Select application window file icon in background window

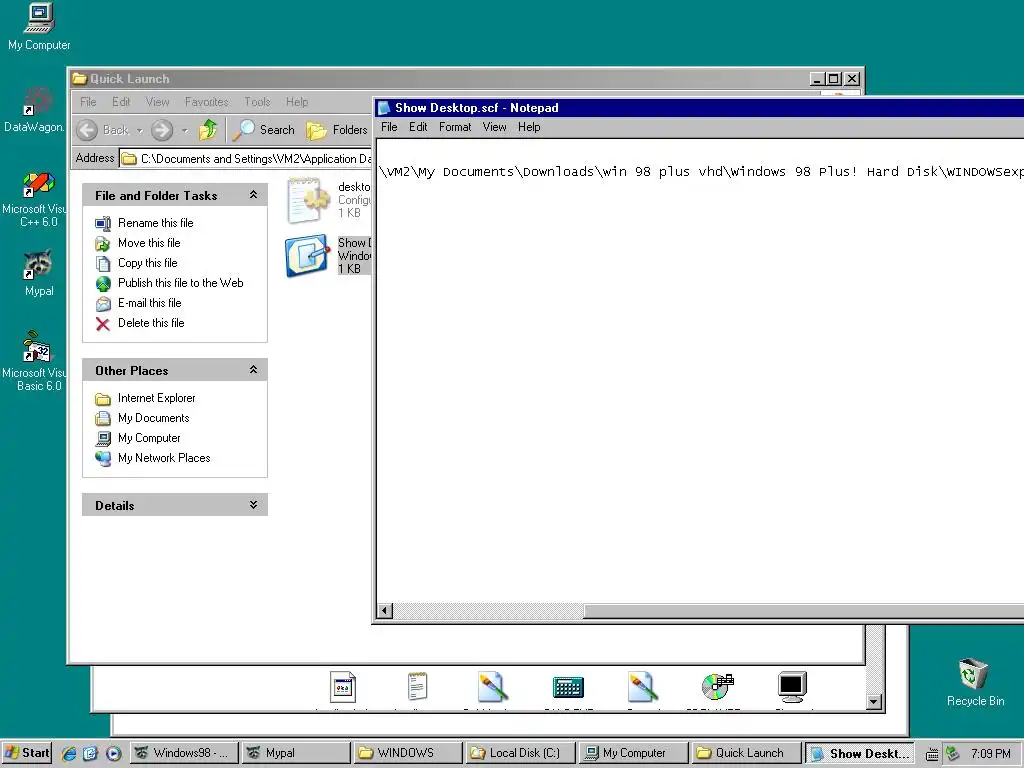(x=343, y=687)
